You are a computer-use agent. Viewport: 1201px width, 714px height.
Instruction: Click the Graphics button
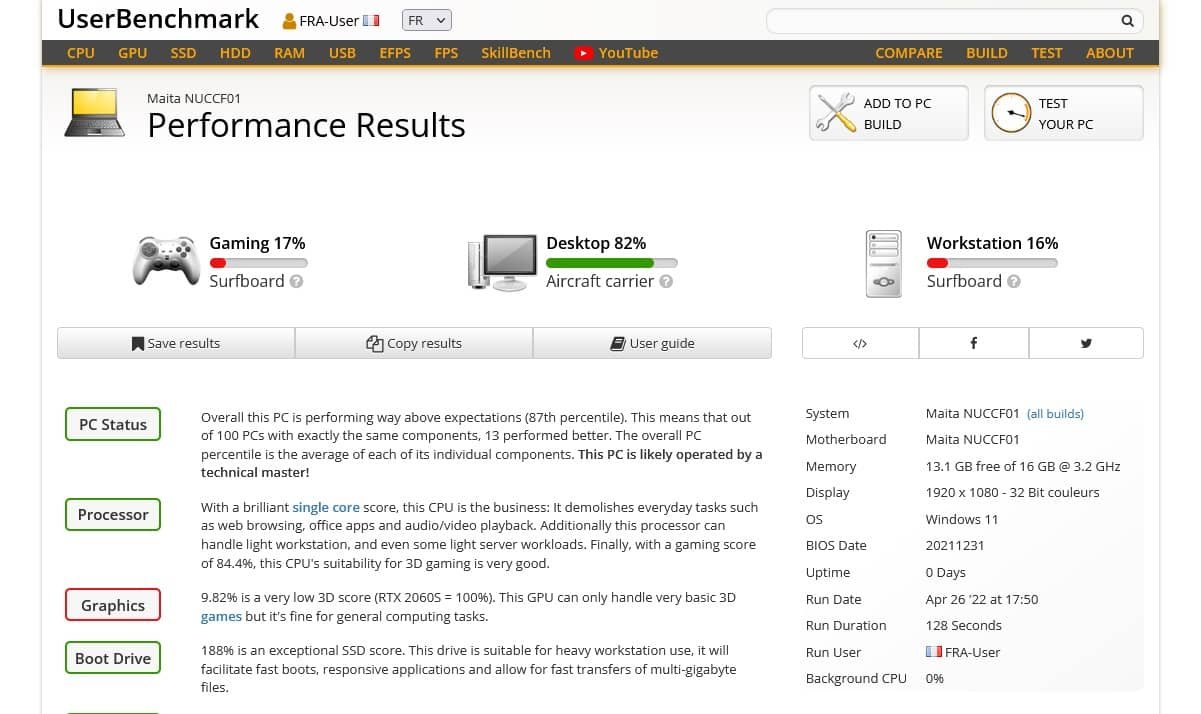[113, 605]
